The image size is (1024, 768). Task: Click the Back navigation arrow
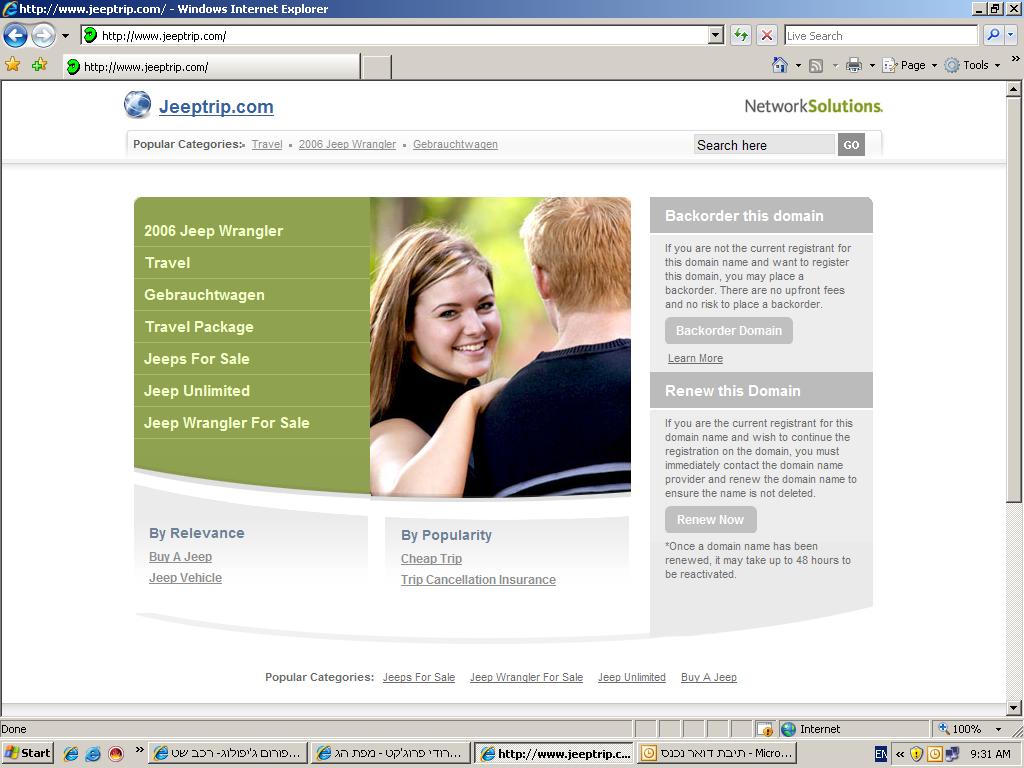tap(15, 36)
